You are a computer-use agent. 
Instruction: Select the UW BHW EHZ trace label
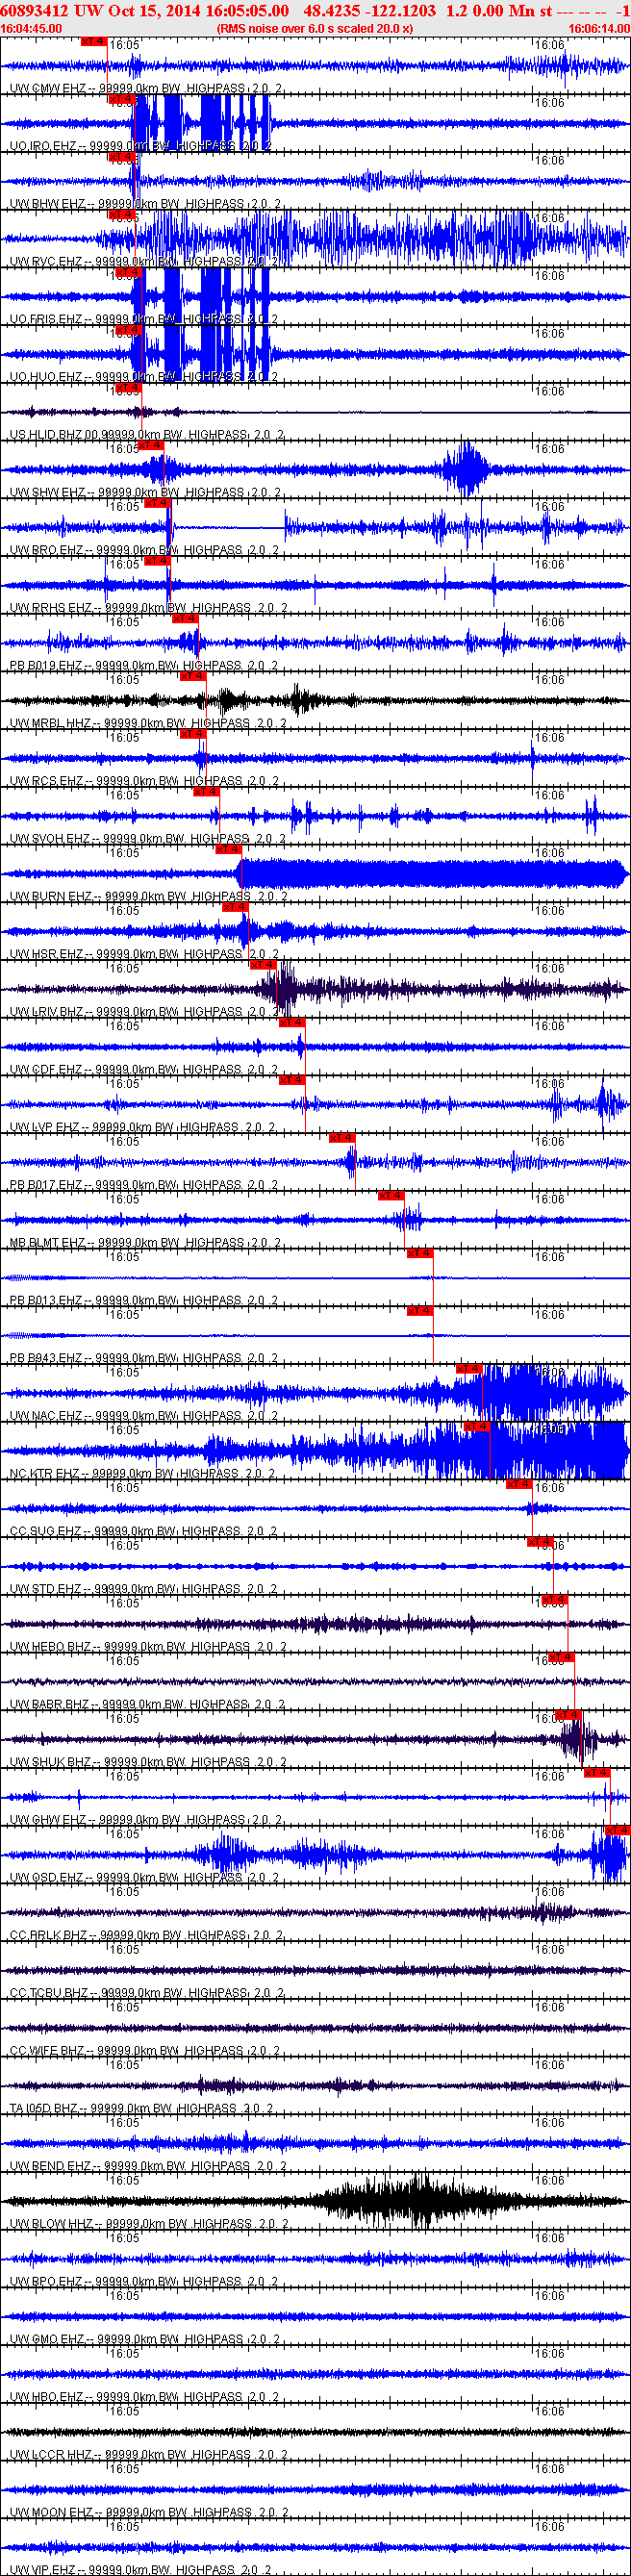145,204
